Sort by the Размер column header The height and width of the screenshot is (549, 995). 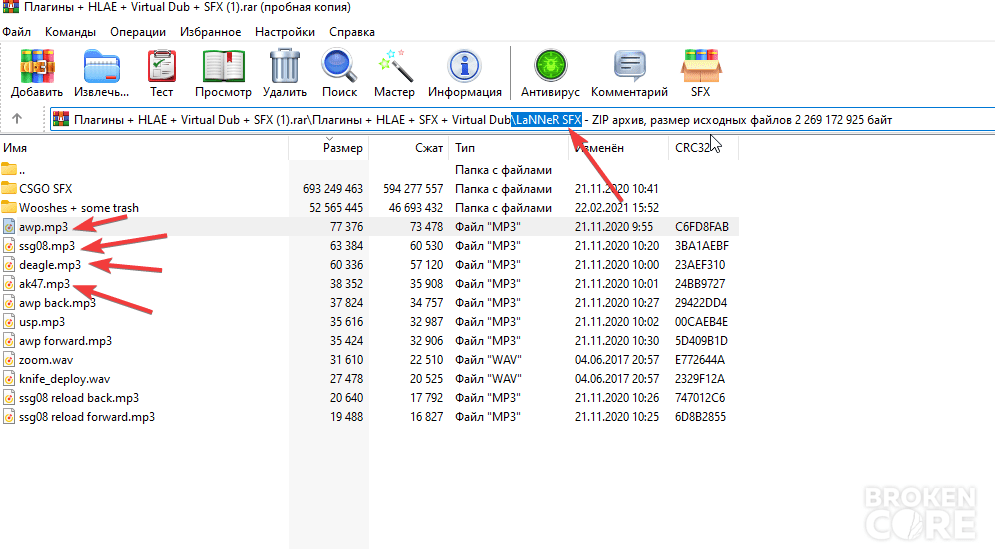329,148
